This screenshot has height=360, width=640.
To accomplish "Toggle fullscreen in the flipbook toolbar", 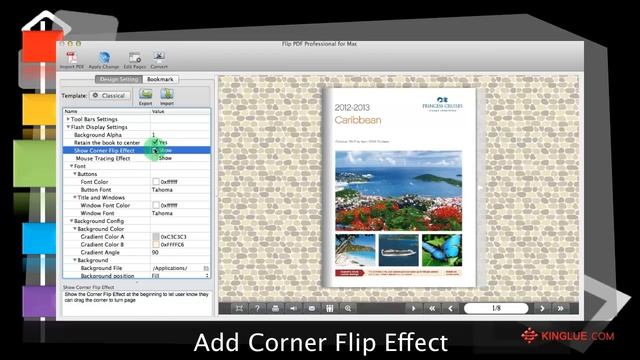I will click(239, 309).
